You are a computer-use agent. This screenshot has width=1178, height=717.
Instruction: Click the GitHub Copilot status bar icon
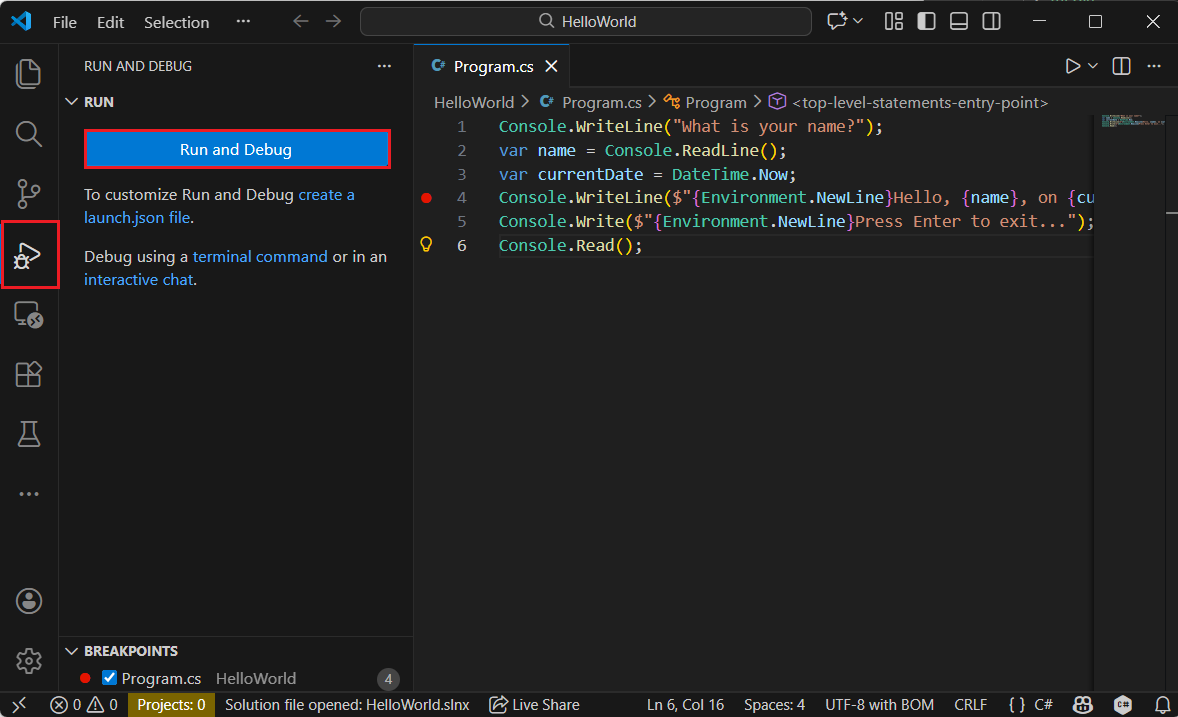coord(1083,704)
